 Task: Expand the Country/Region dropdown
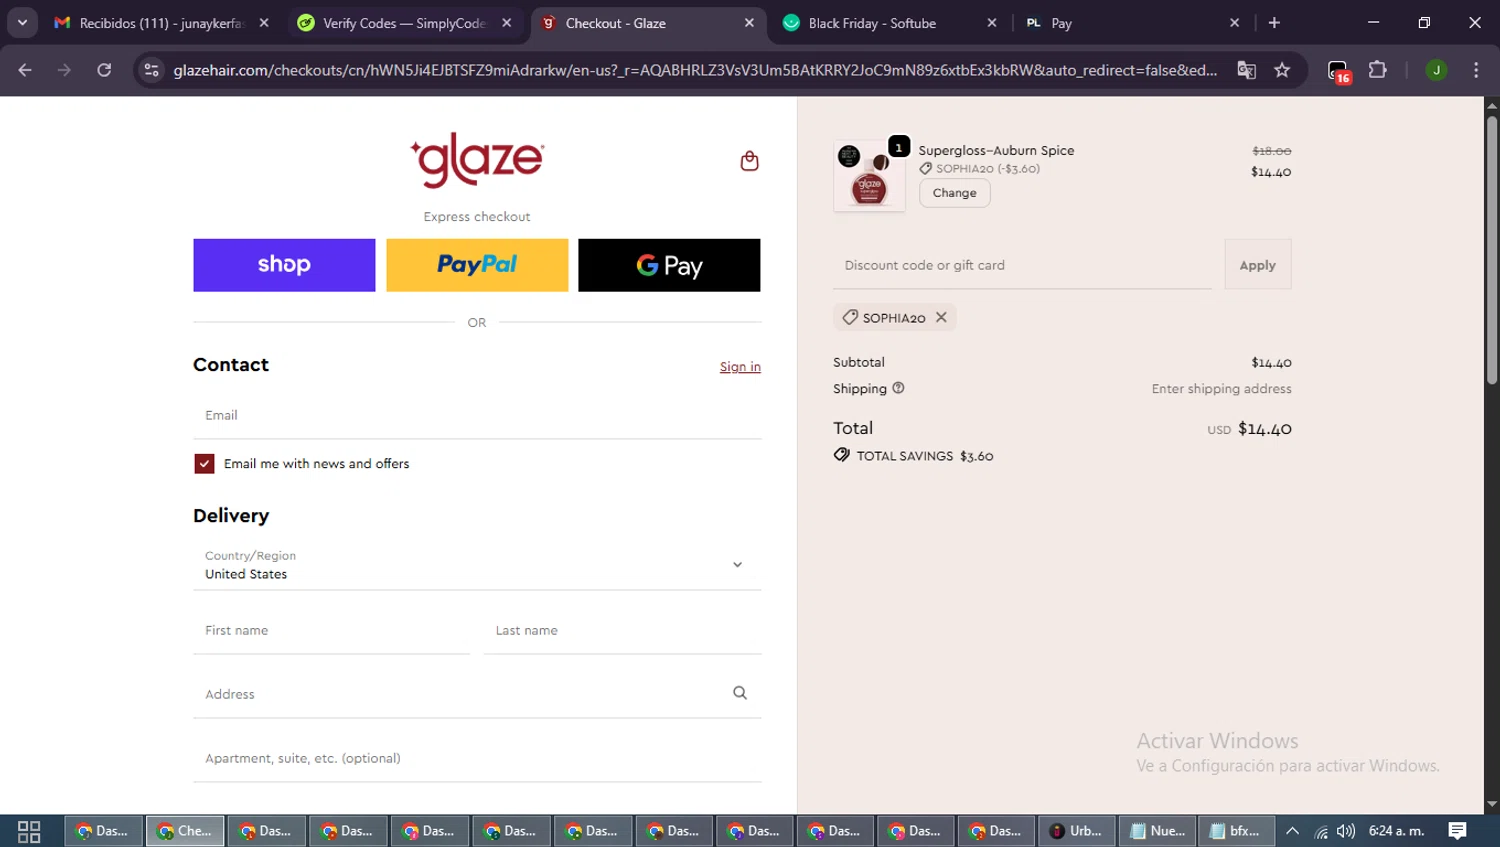pyautogui.click(x=477, y=565)
